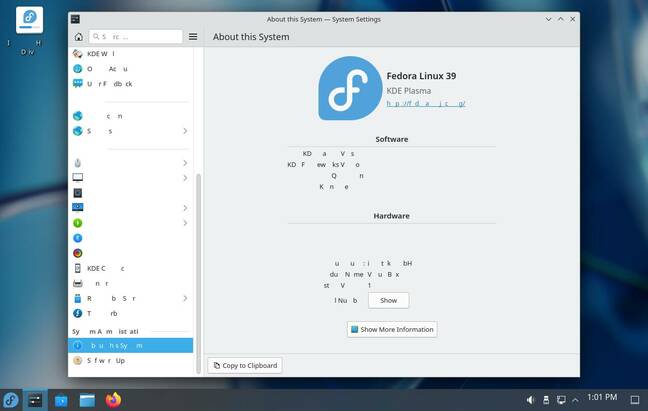Expand the network Settings row chevron
This screenshot has width=648, height=411.
point(185,131)
